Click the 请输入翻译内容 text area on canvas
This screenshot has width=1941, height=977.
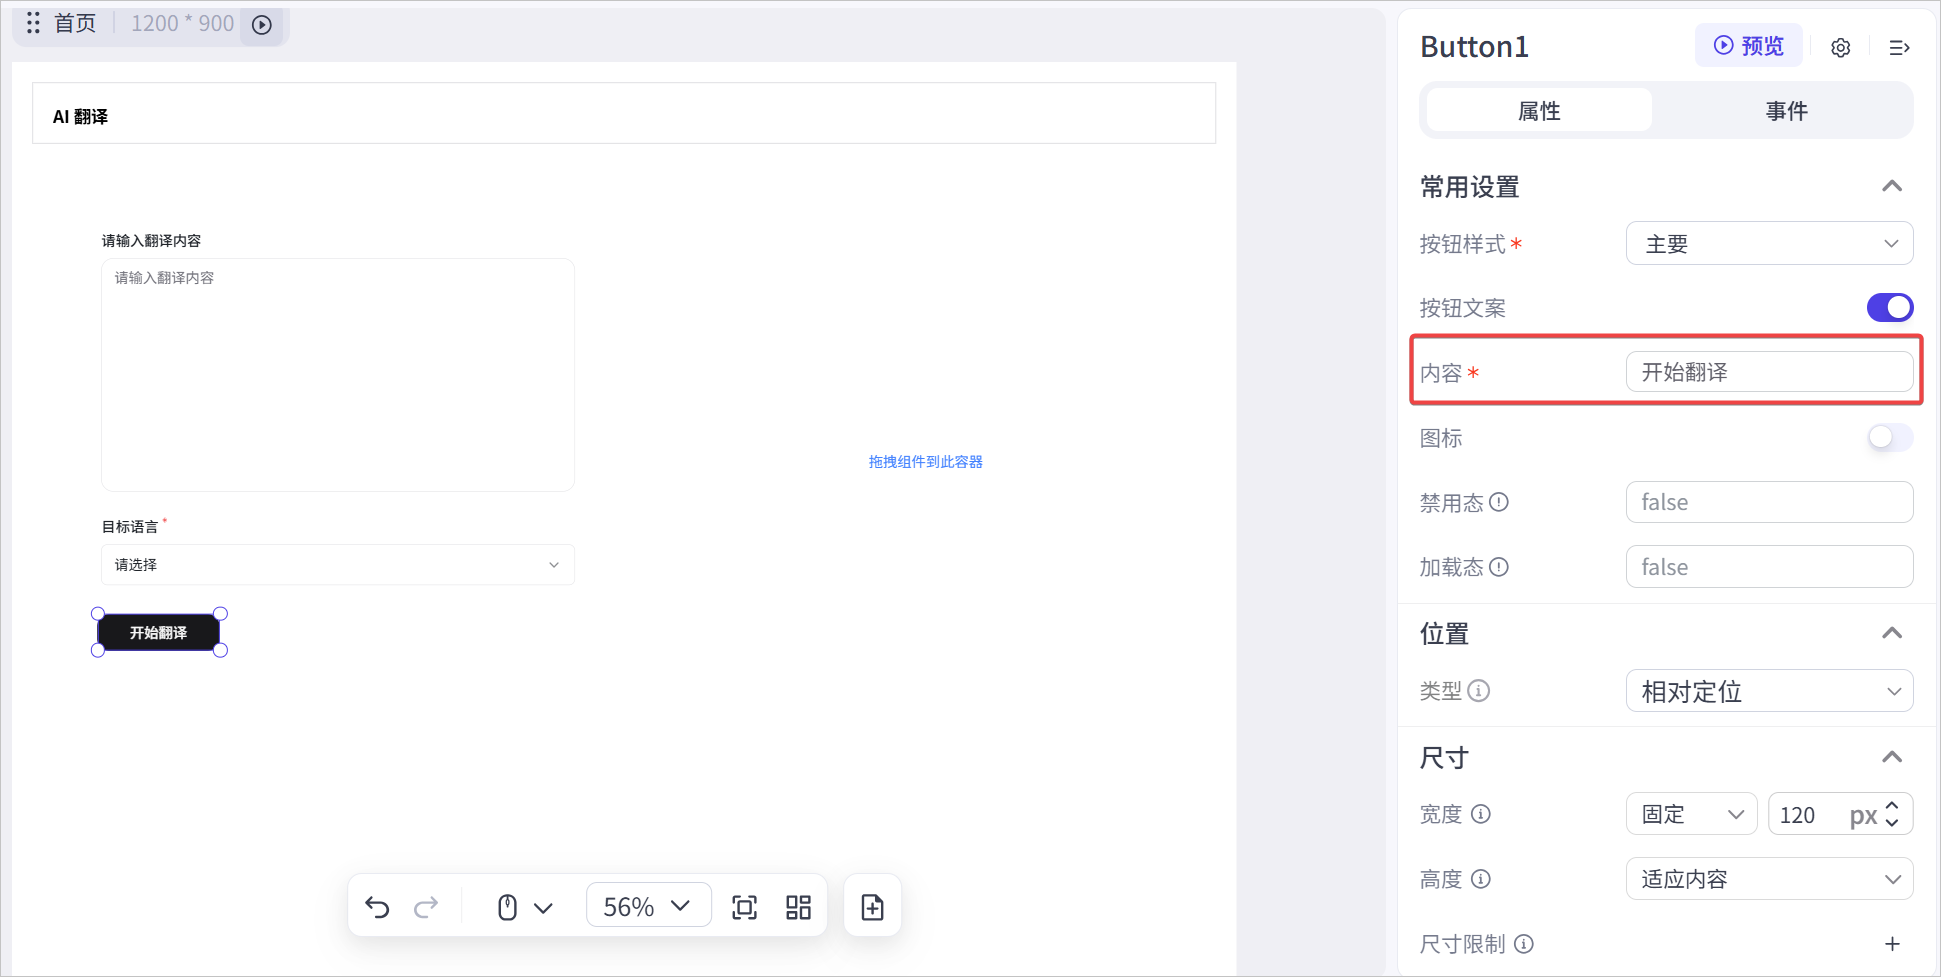338,375
